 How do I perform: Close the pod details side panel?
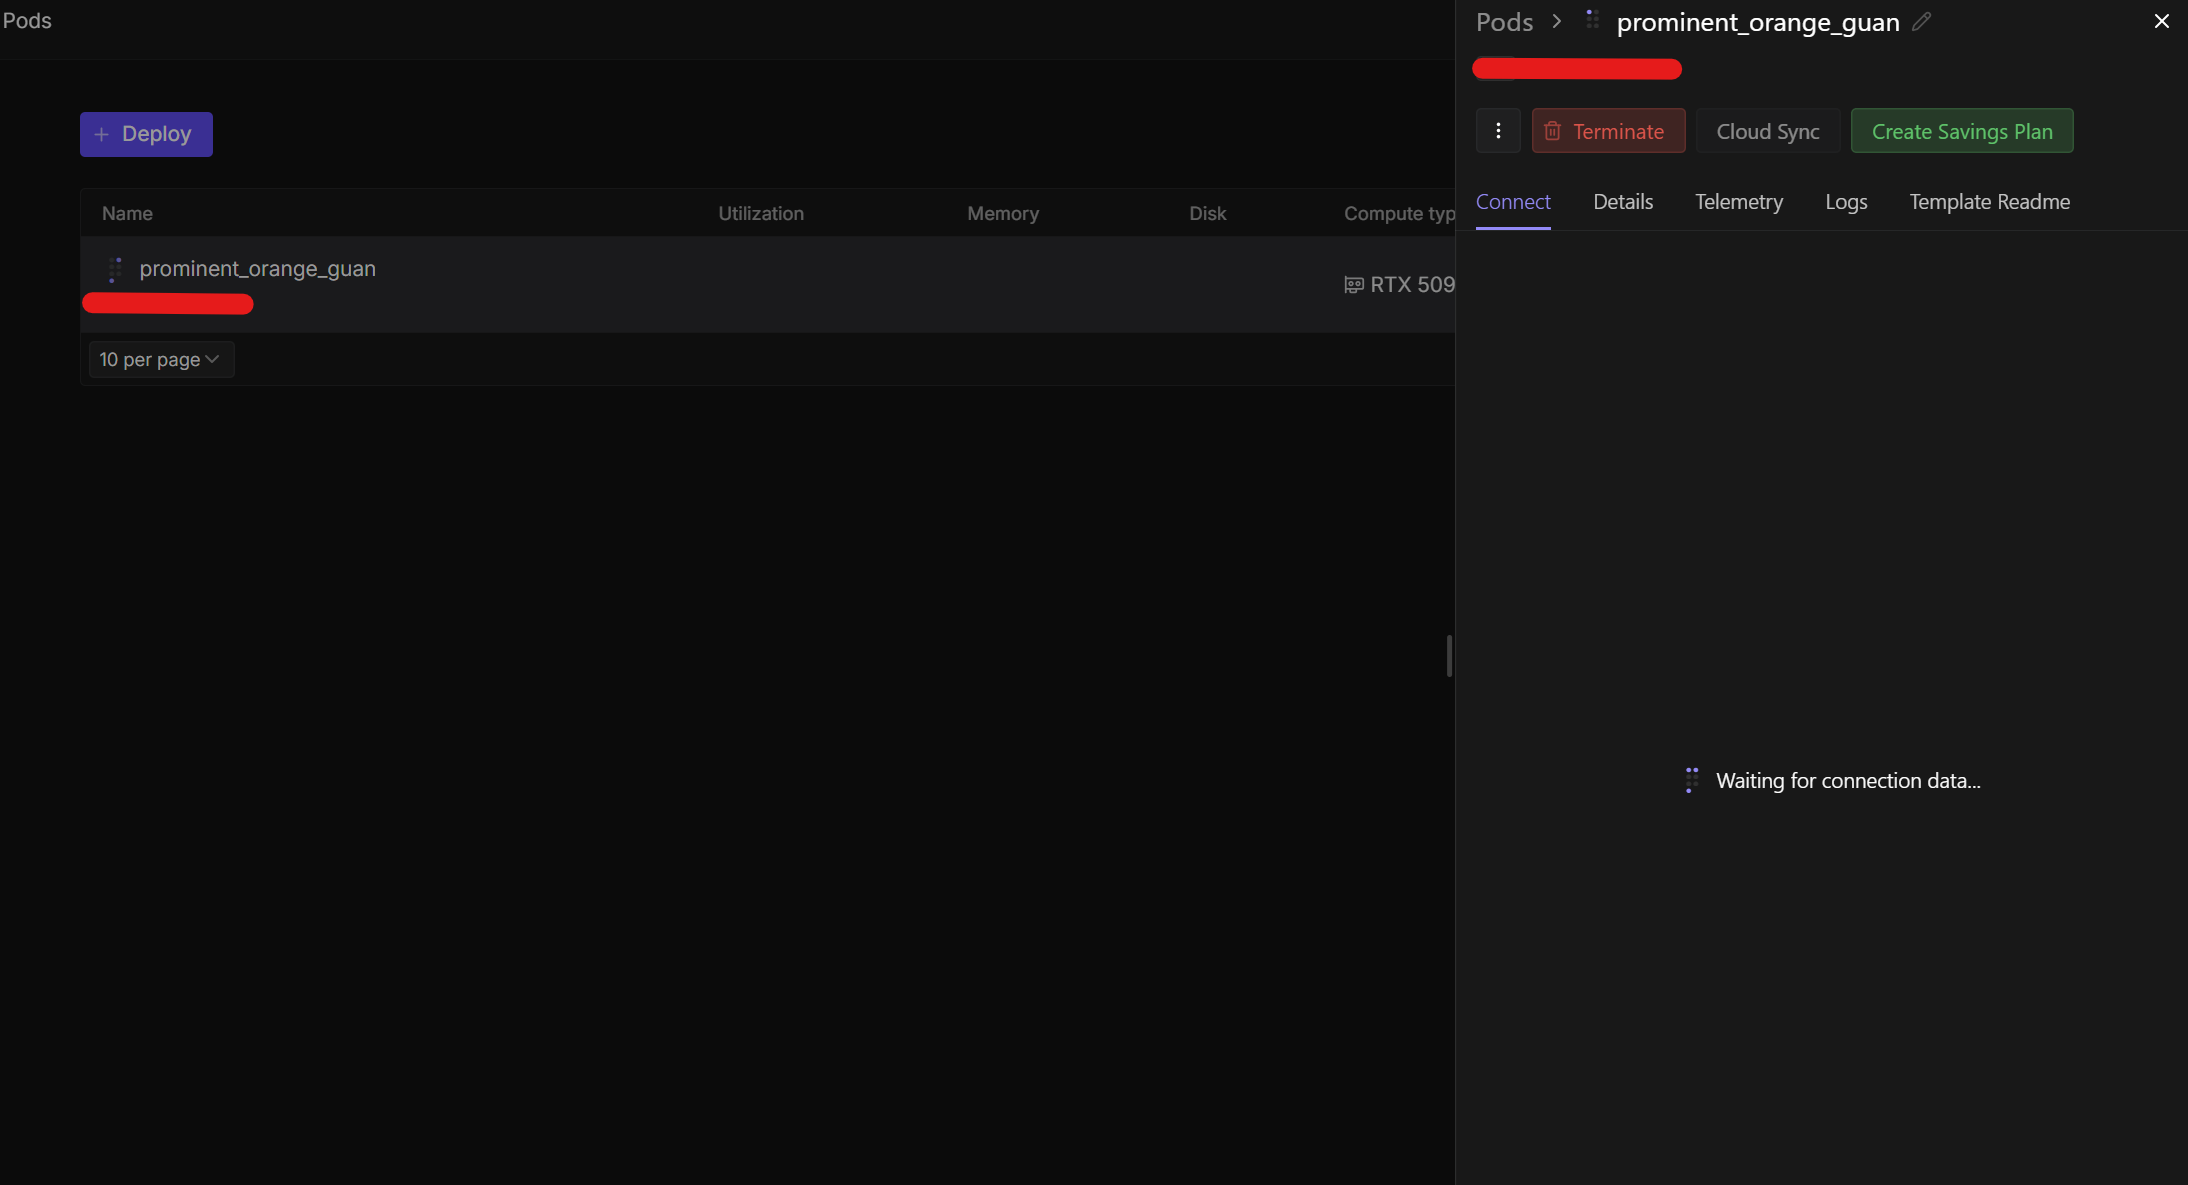point(2161,21)
